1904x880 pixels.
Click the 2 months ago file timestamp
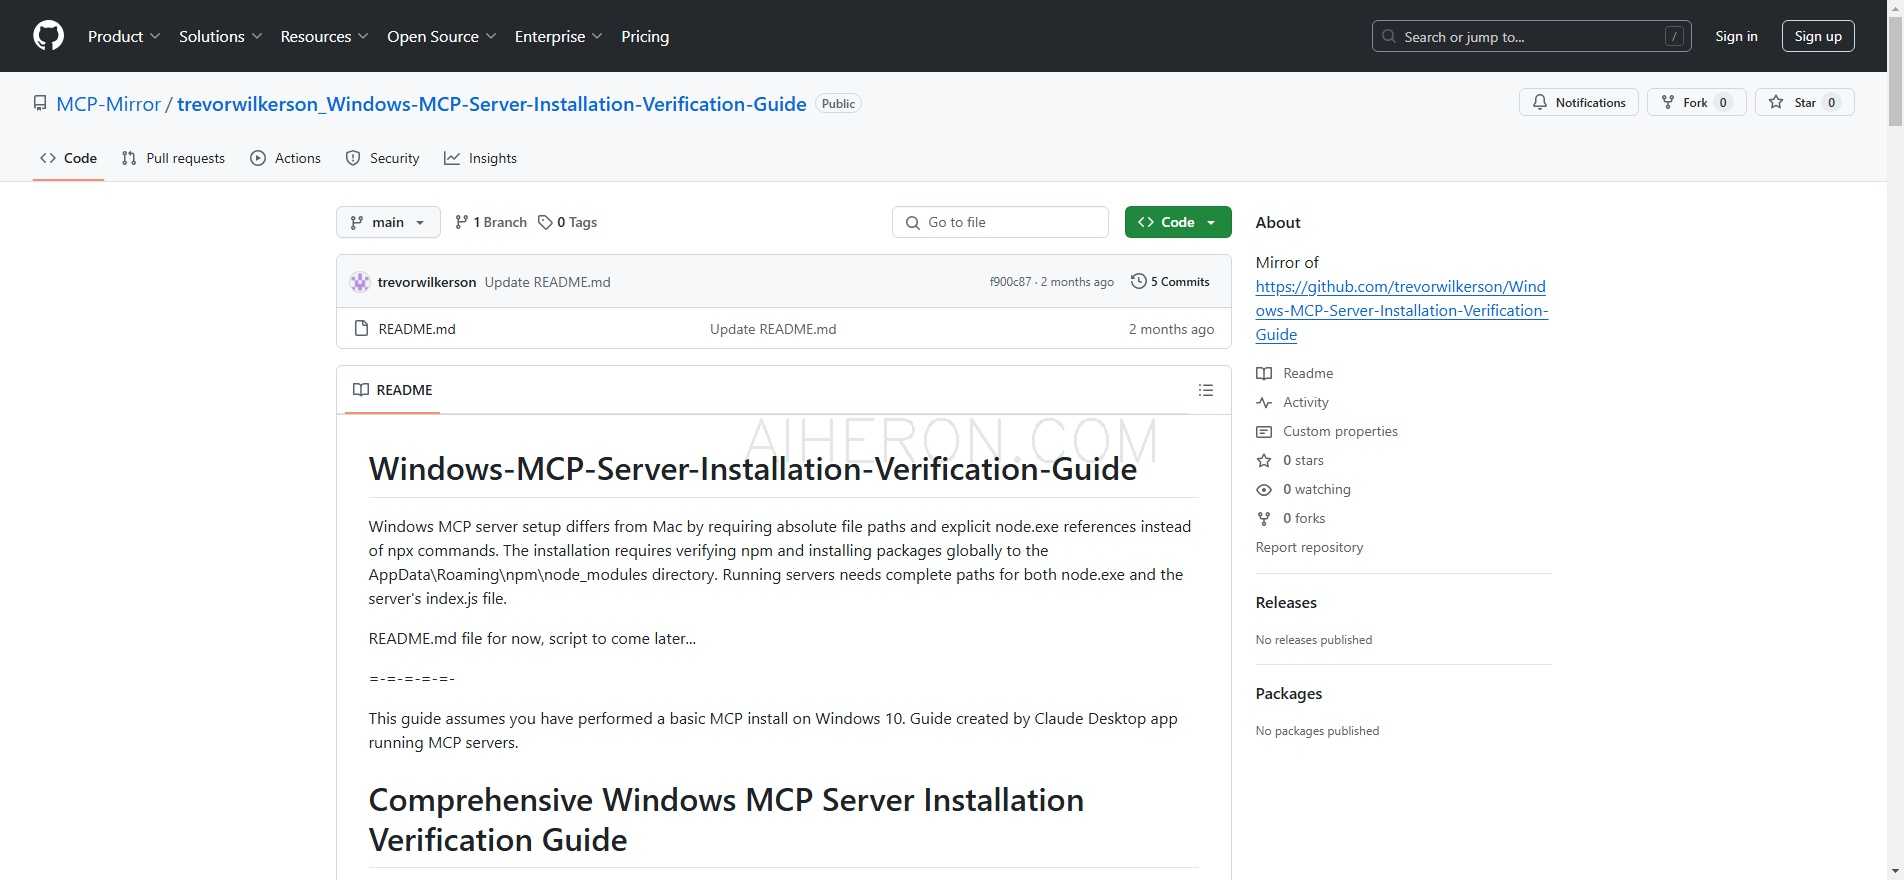(1171, 329)
